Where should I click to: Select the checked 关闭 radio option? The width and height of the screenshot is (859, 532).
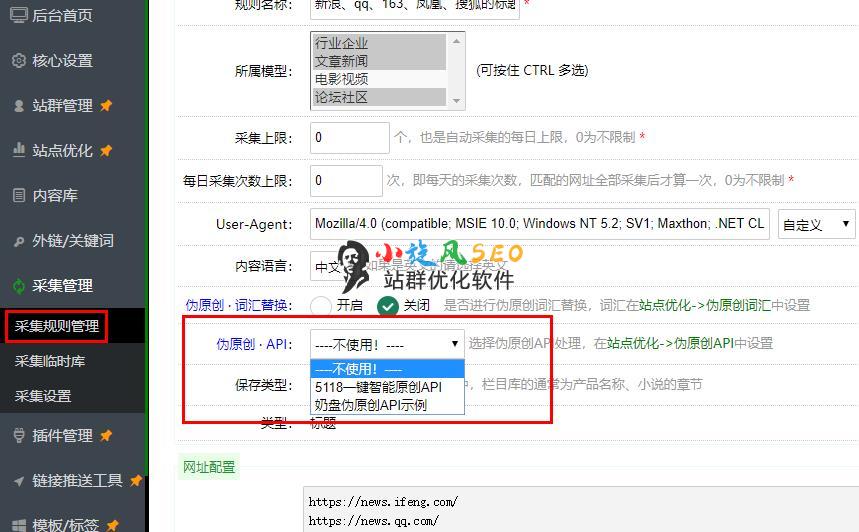coord(387,306)
